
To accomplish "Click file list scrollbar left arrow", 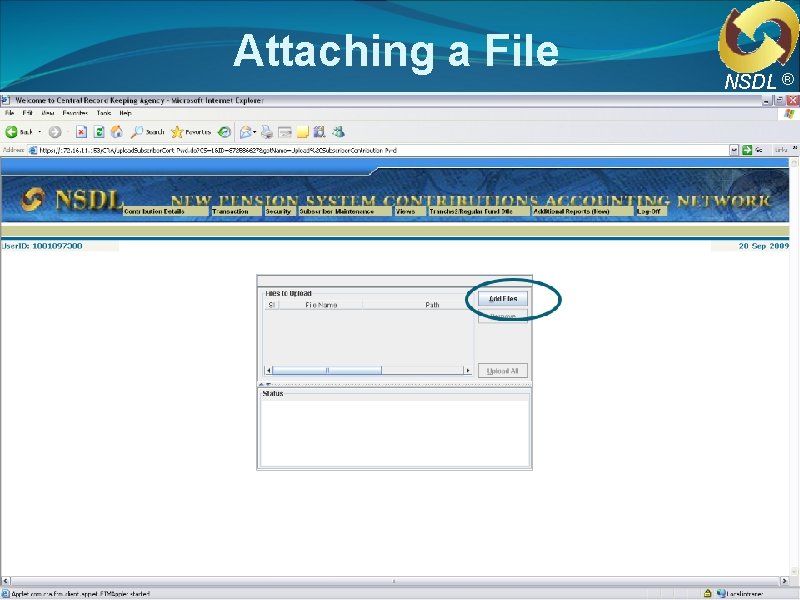I will 268,370.
